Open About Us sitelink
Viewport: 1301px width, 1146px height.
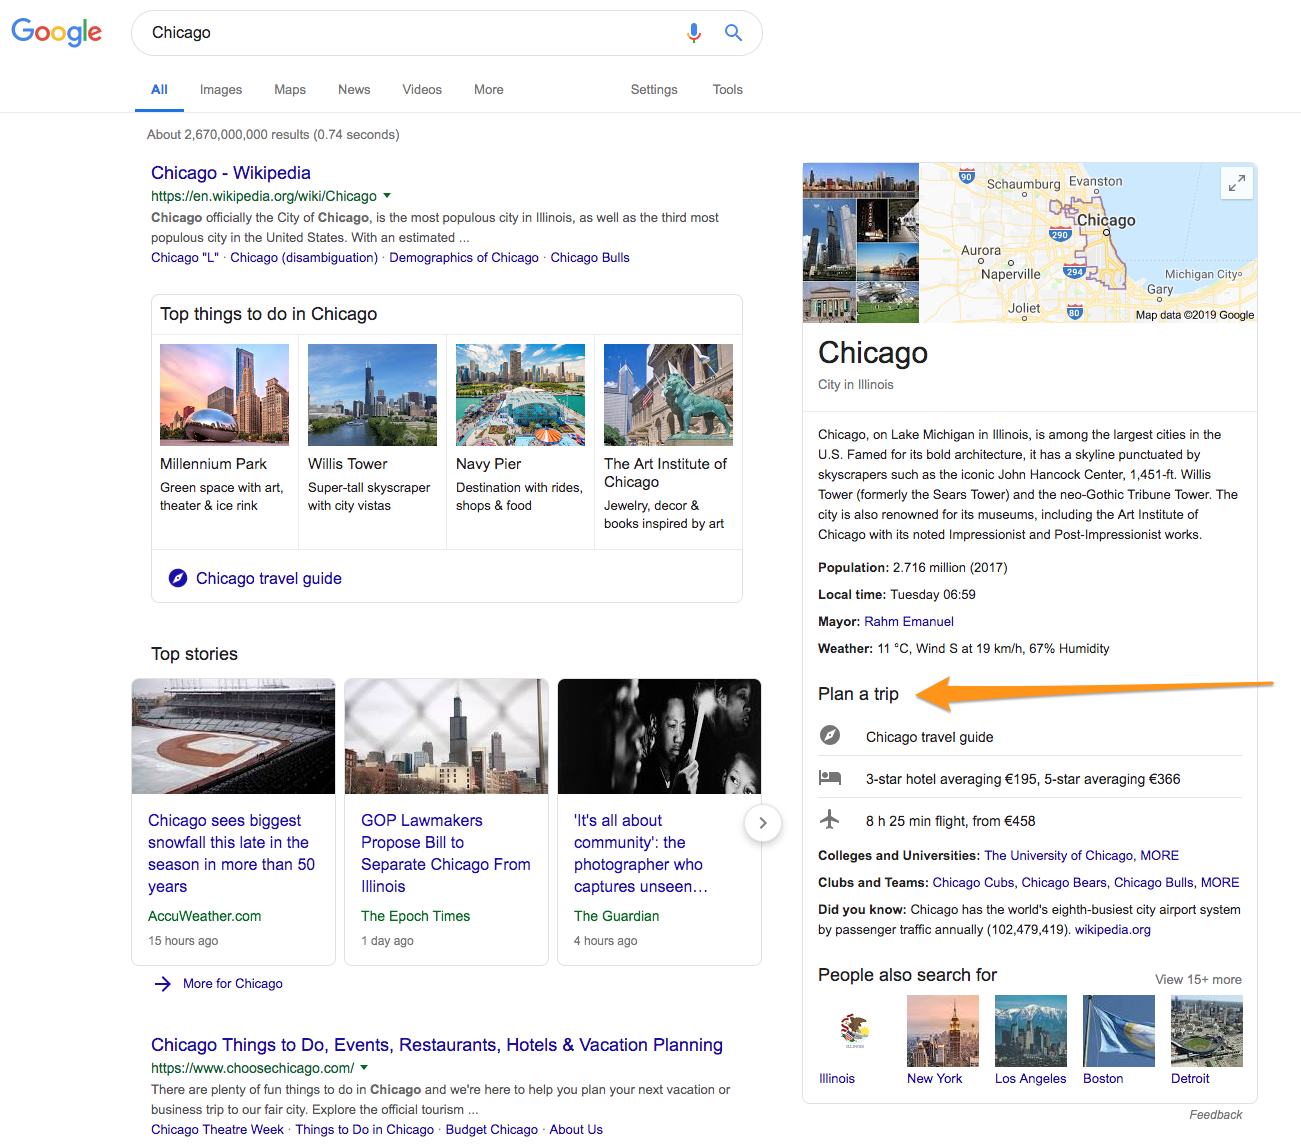576,1130
